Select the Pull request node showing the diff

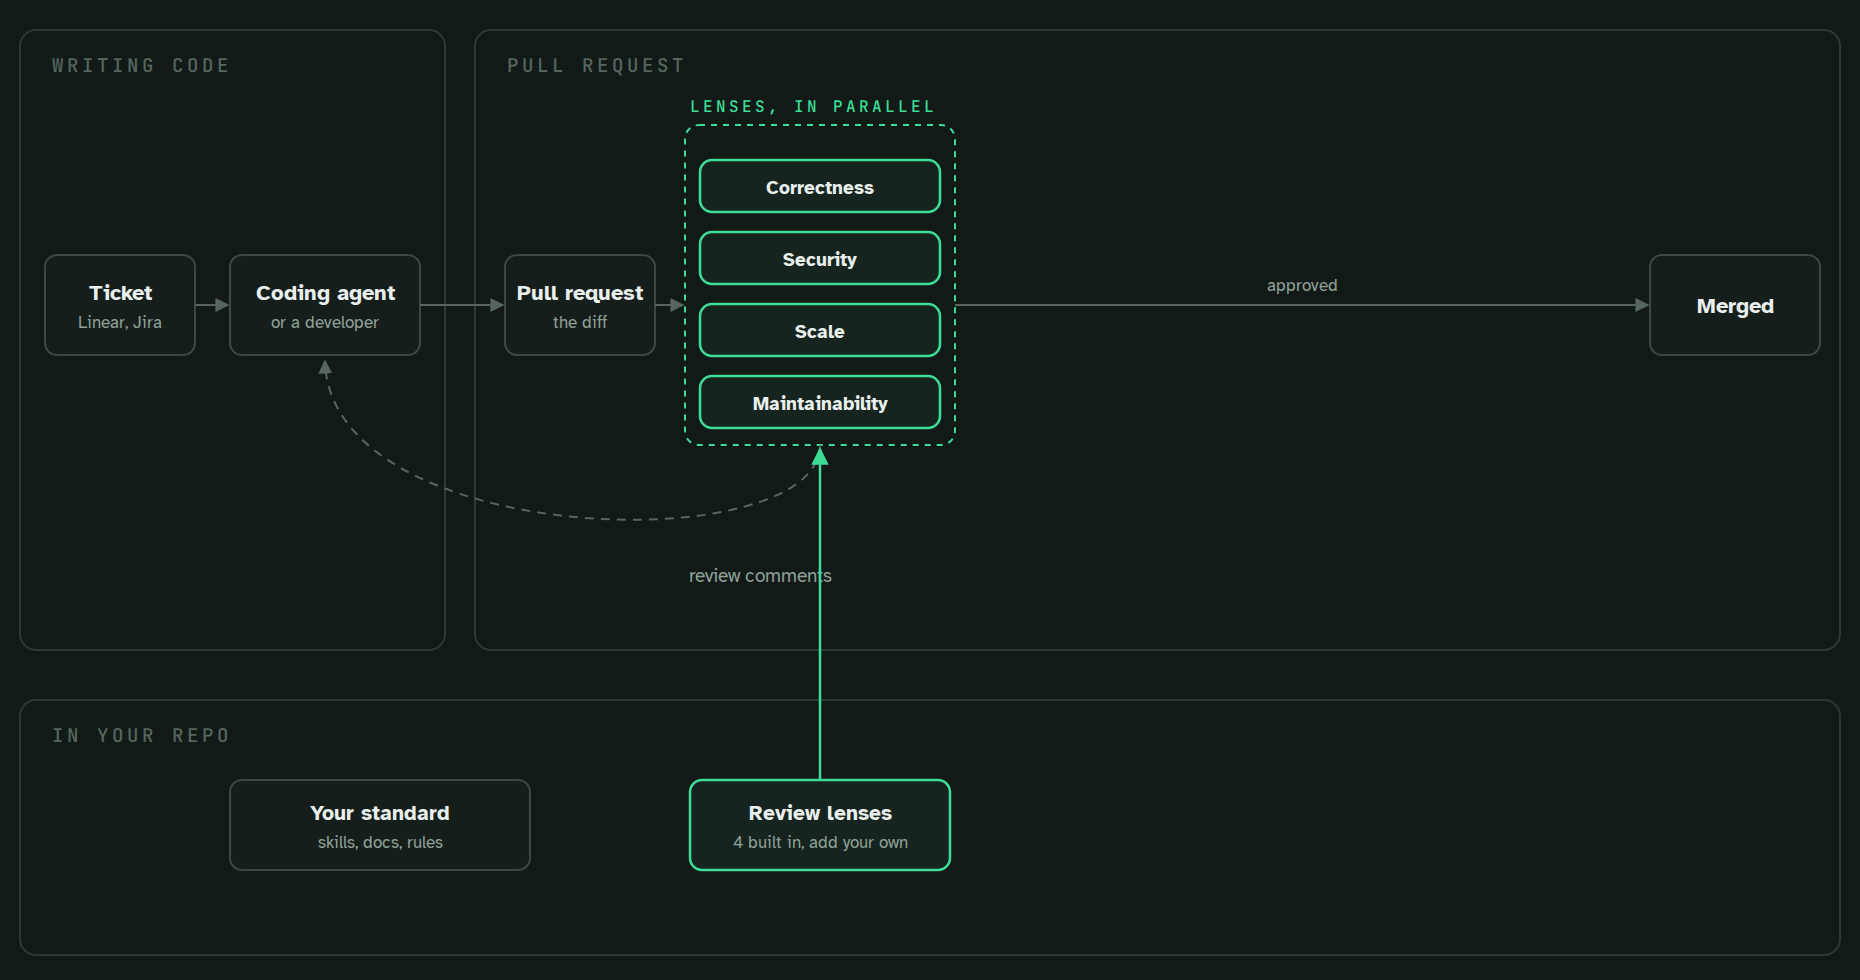click(580, 305)
